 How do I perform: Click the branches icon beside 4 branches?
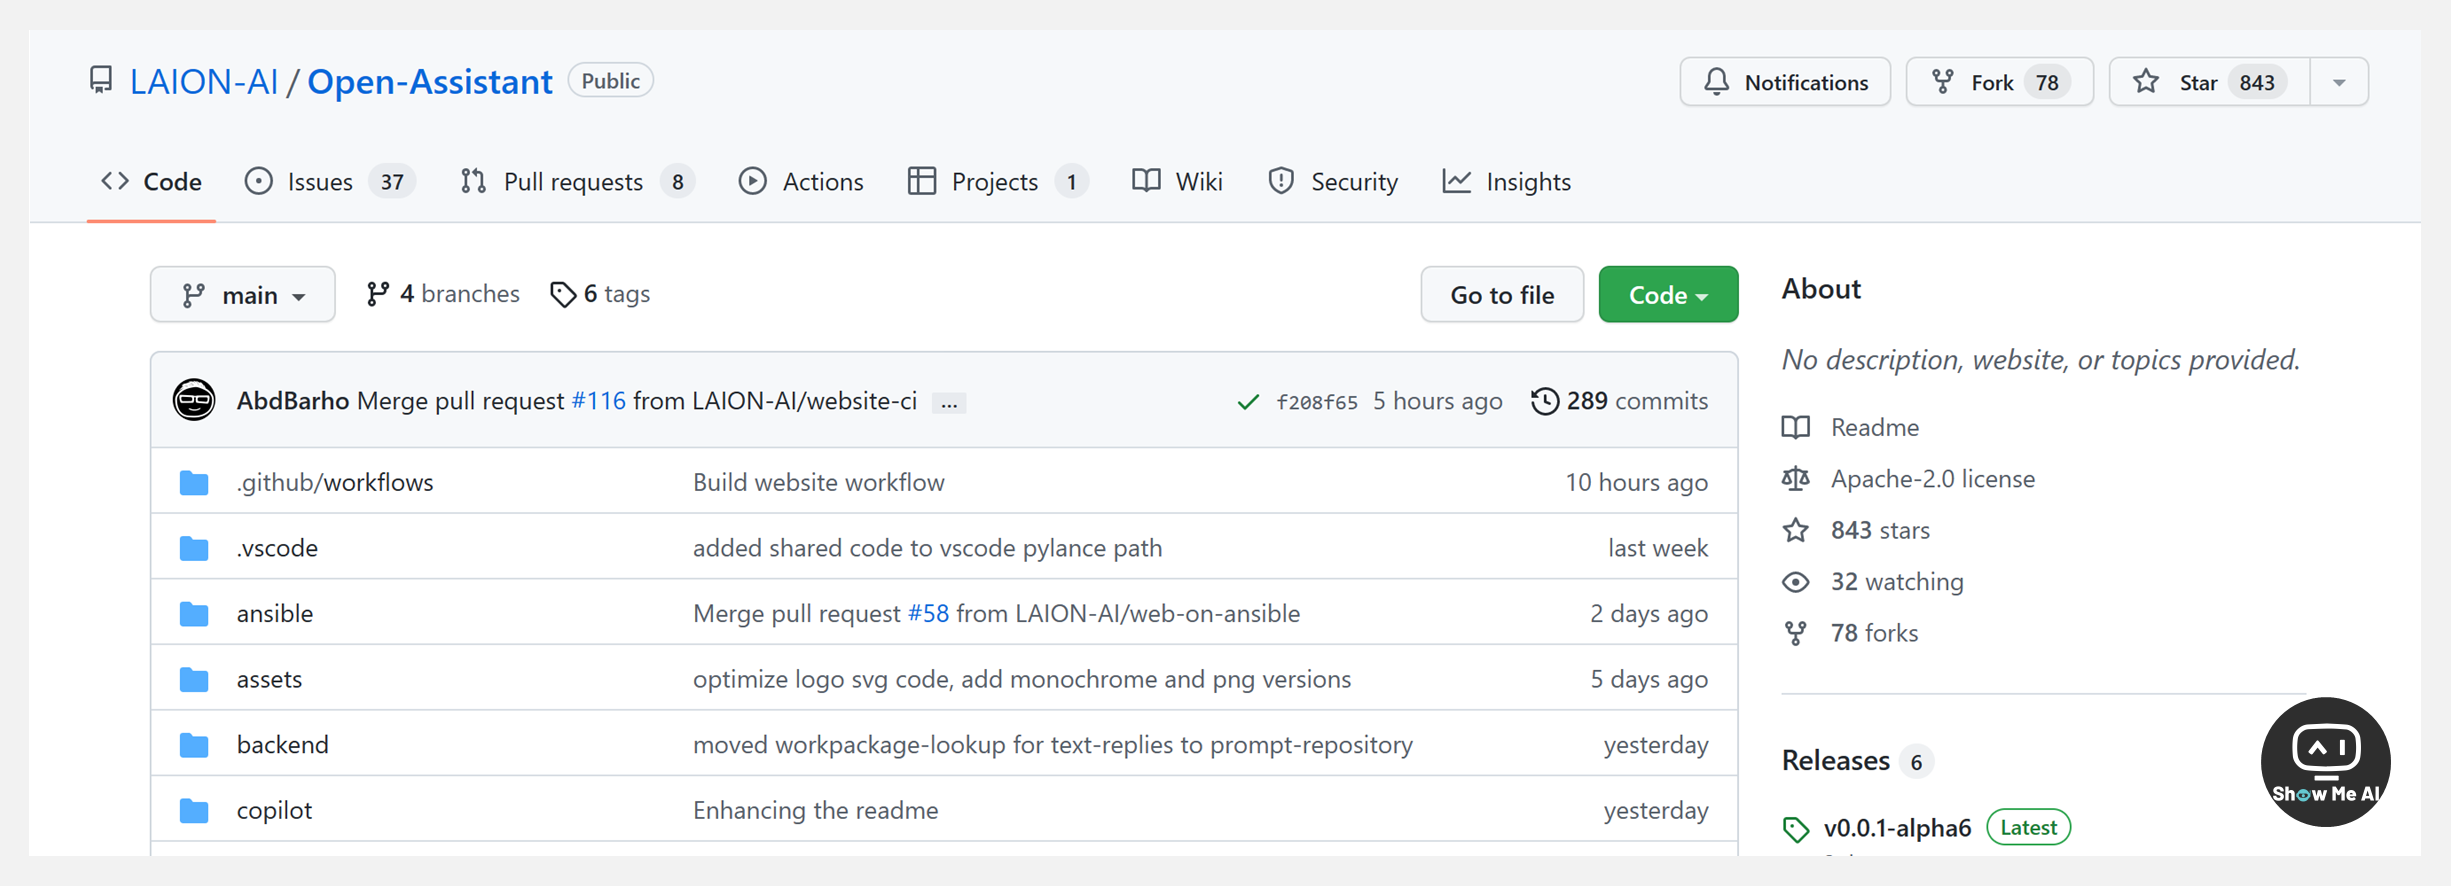click(377, 294)
